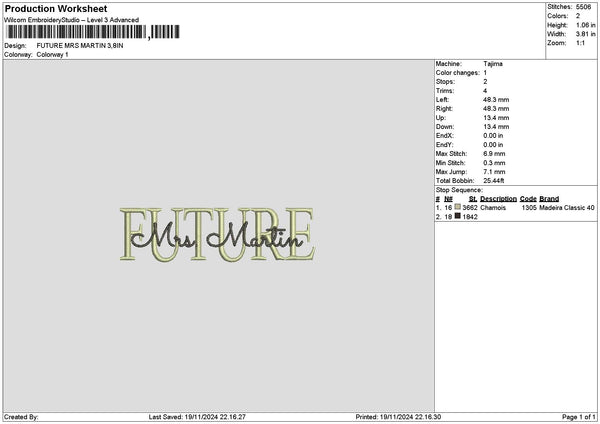
Task: Click the 'Printed: 19/11/2024 22.16.30' text
Action: pyautogui.click(x=398, y=417)
